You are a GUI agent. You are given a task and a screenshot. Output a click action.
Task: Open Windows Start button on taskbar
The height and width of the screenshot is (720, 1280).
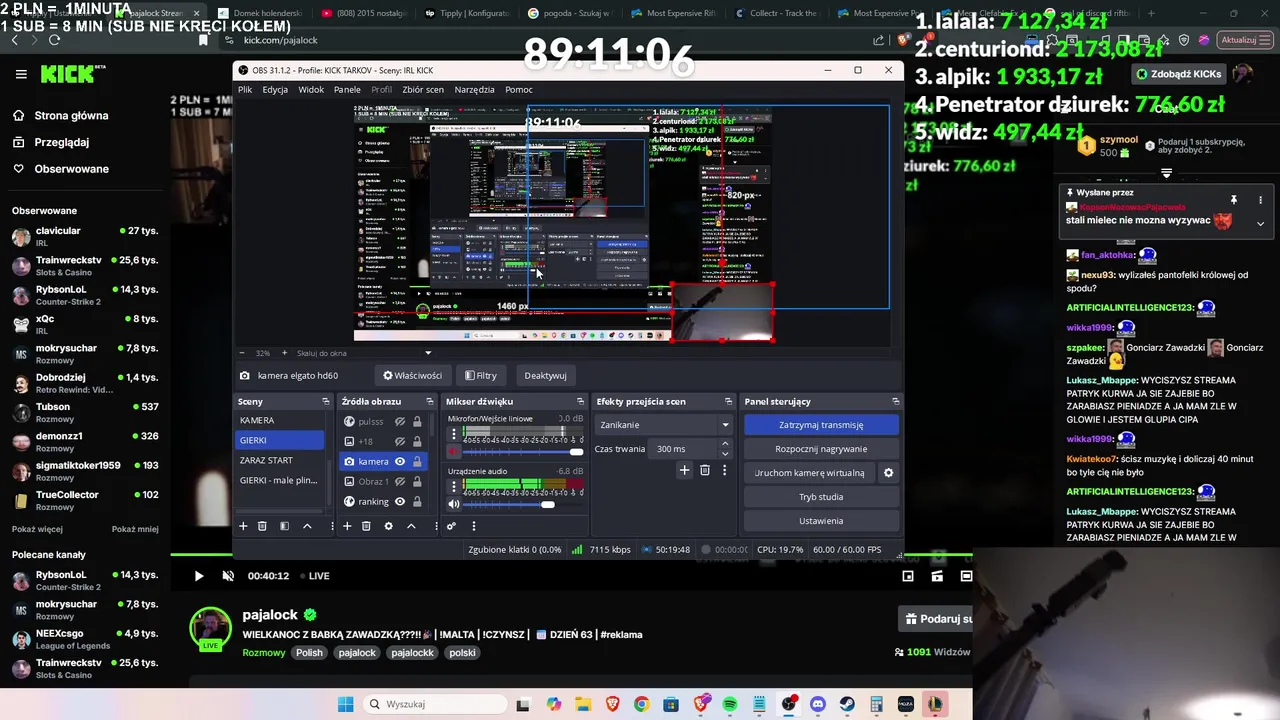[345, 704]
